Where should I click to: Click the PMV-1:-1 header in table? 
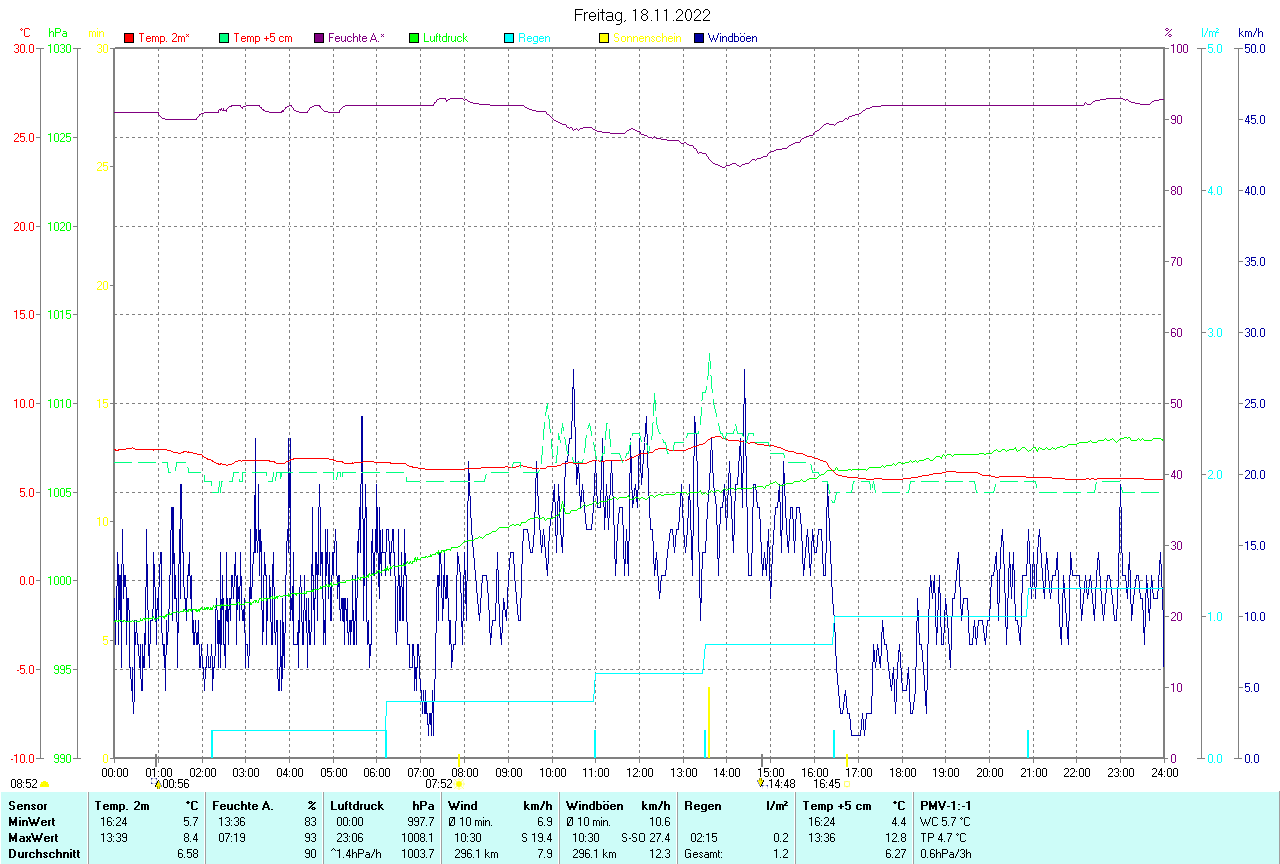(x=946, y=806)
